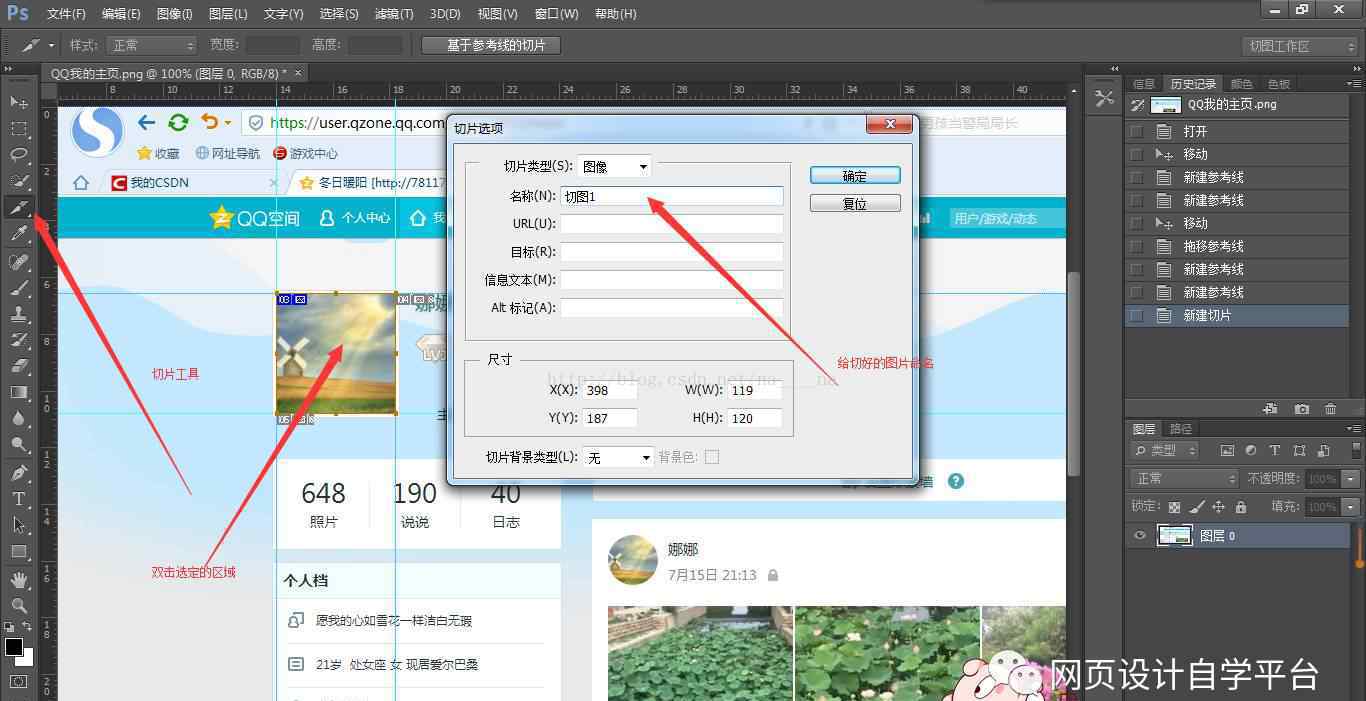Filter layers by adjustment layers icon
Image resolution: width=1366 pixels, height=701 pixels.
[1251, 451]
